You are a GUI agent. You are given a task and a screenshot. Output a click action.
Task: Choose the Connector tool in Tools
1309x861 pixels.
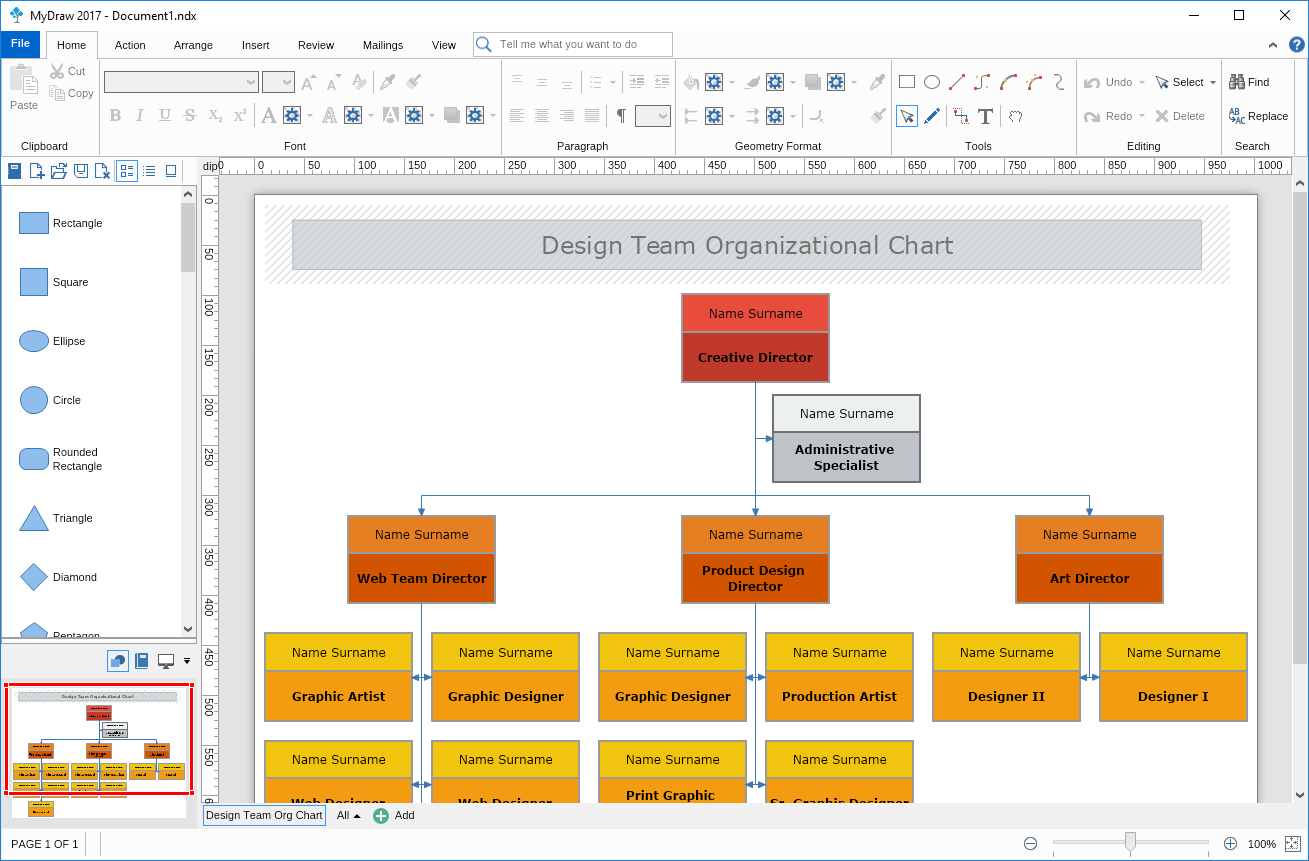[961, 116]
